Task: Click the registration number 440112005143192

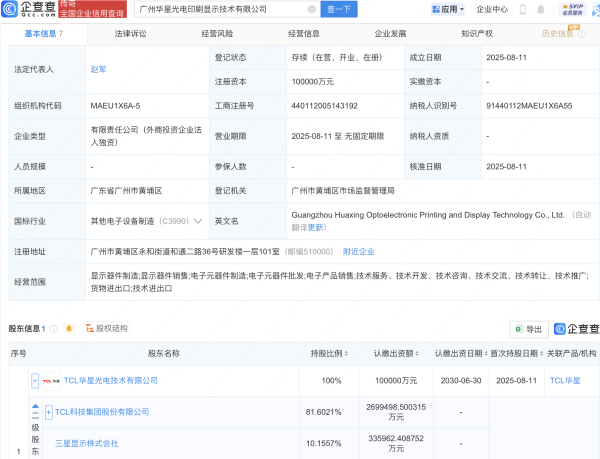Action: pos(324,106)
